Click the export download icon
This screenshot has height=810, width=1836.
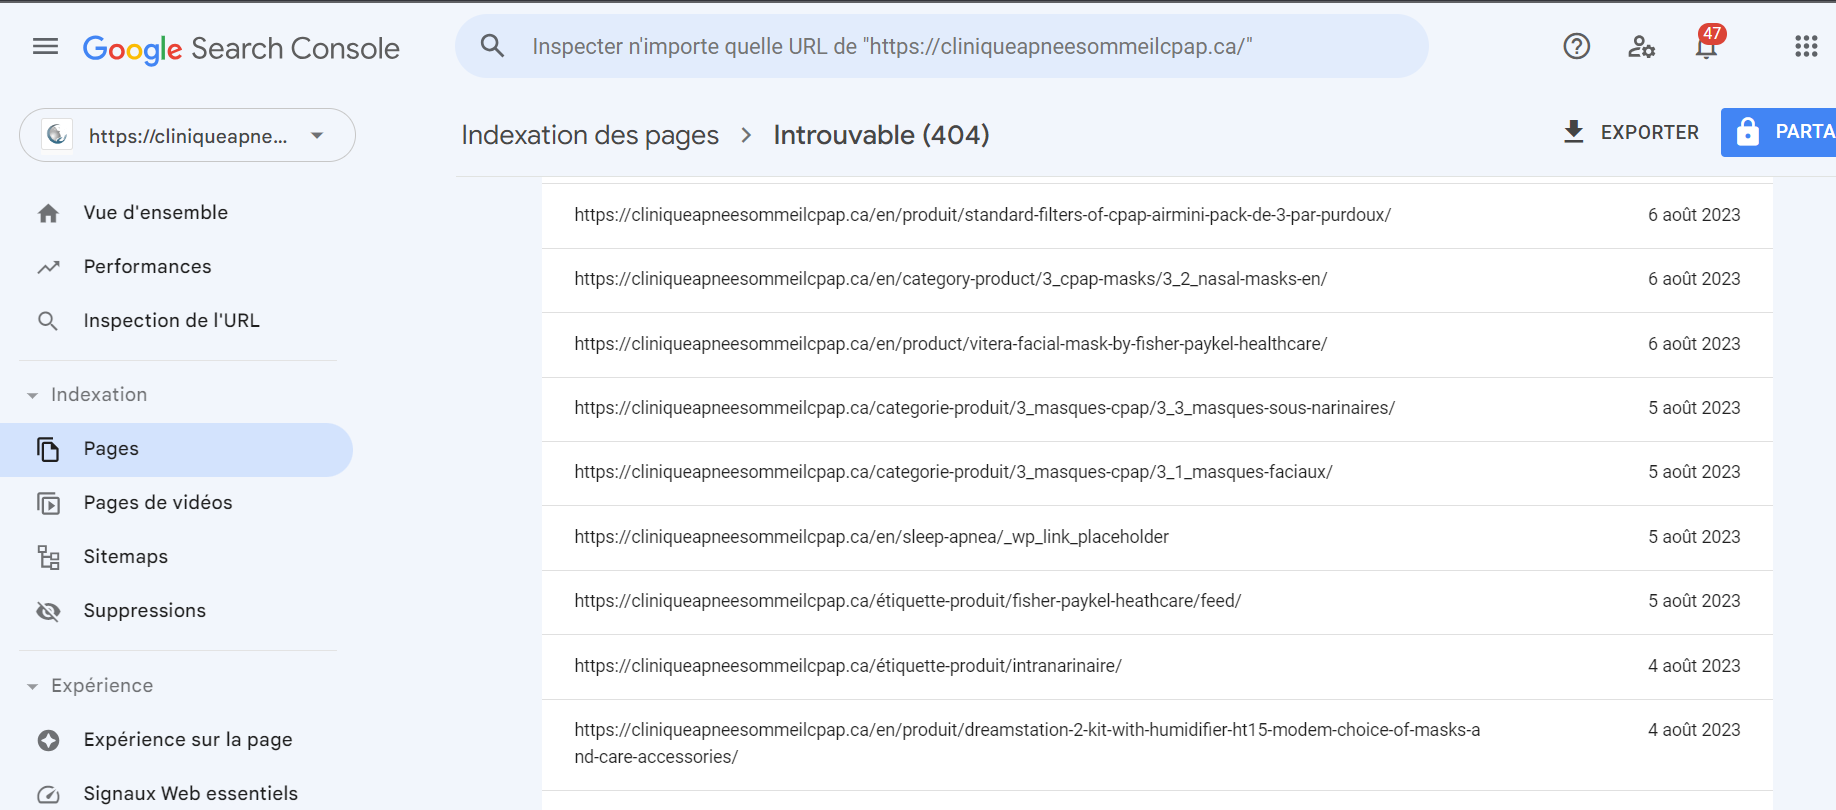1573,132
